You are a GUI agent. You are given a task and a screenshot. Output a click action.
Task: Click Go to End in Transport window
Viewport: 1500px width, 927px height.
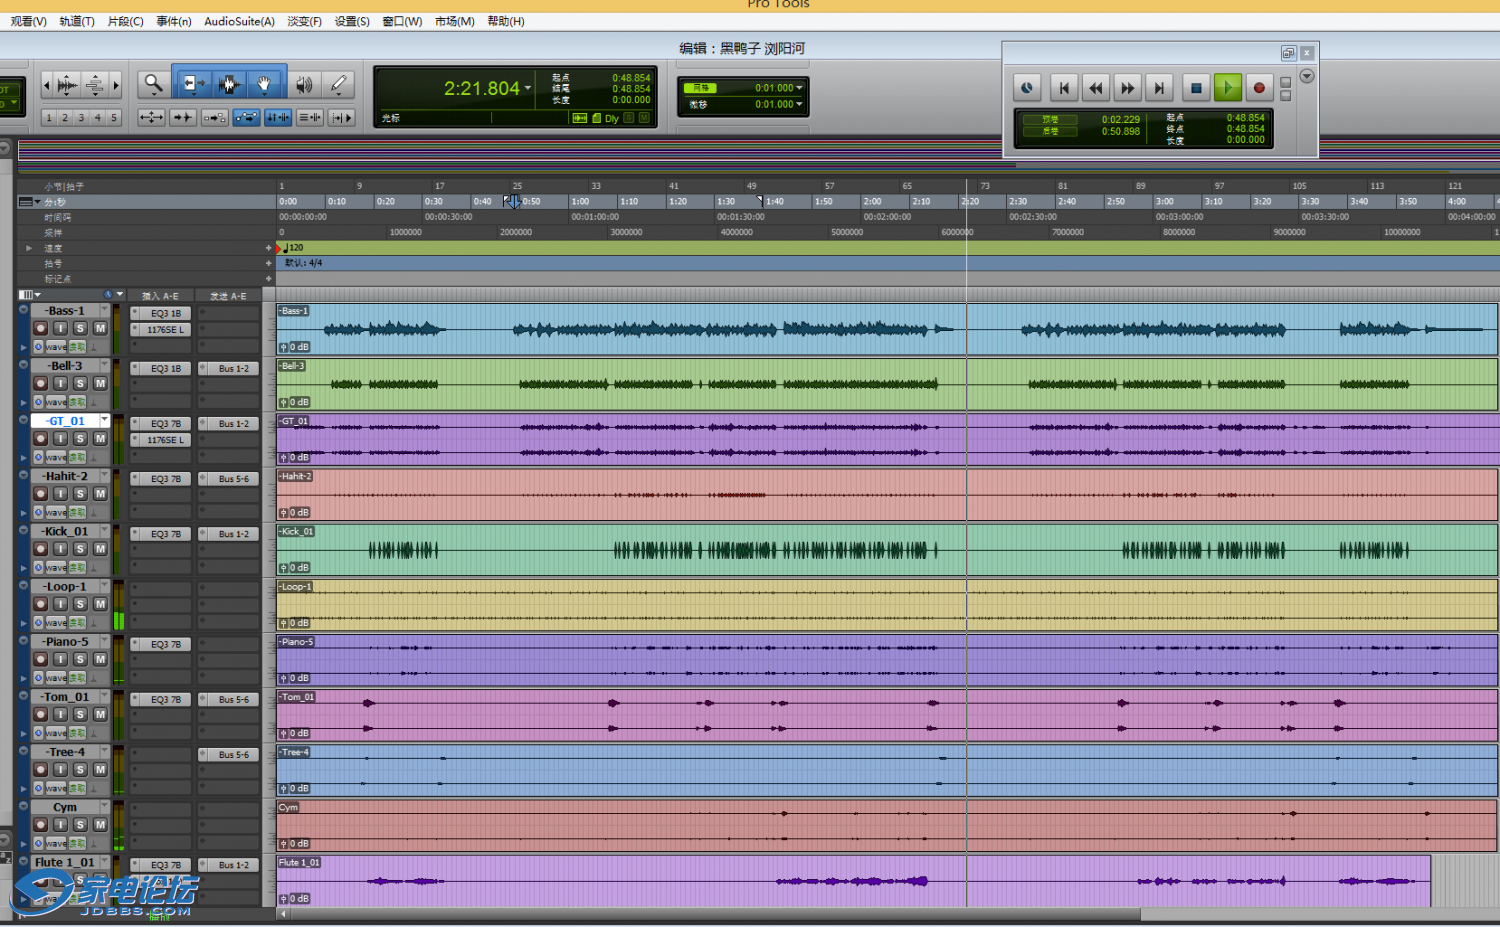[1159, 88]
